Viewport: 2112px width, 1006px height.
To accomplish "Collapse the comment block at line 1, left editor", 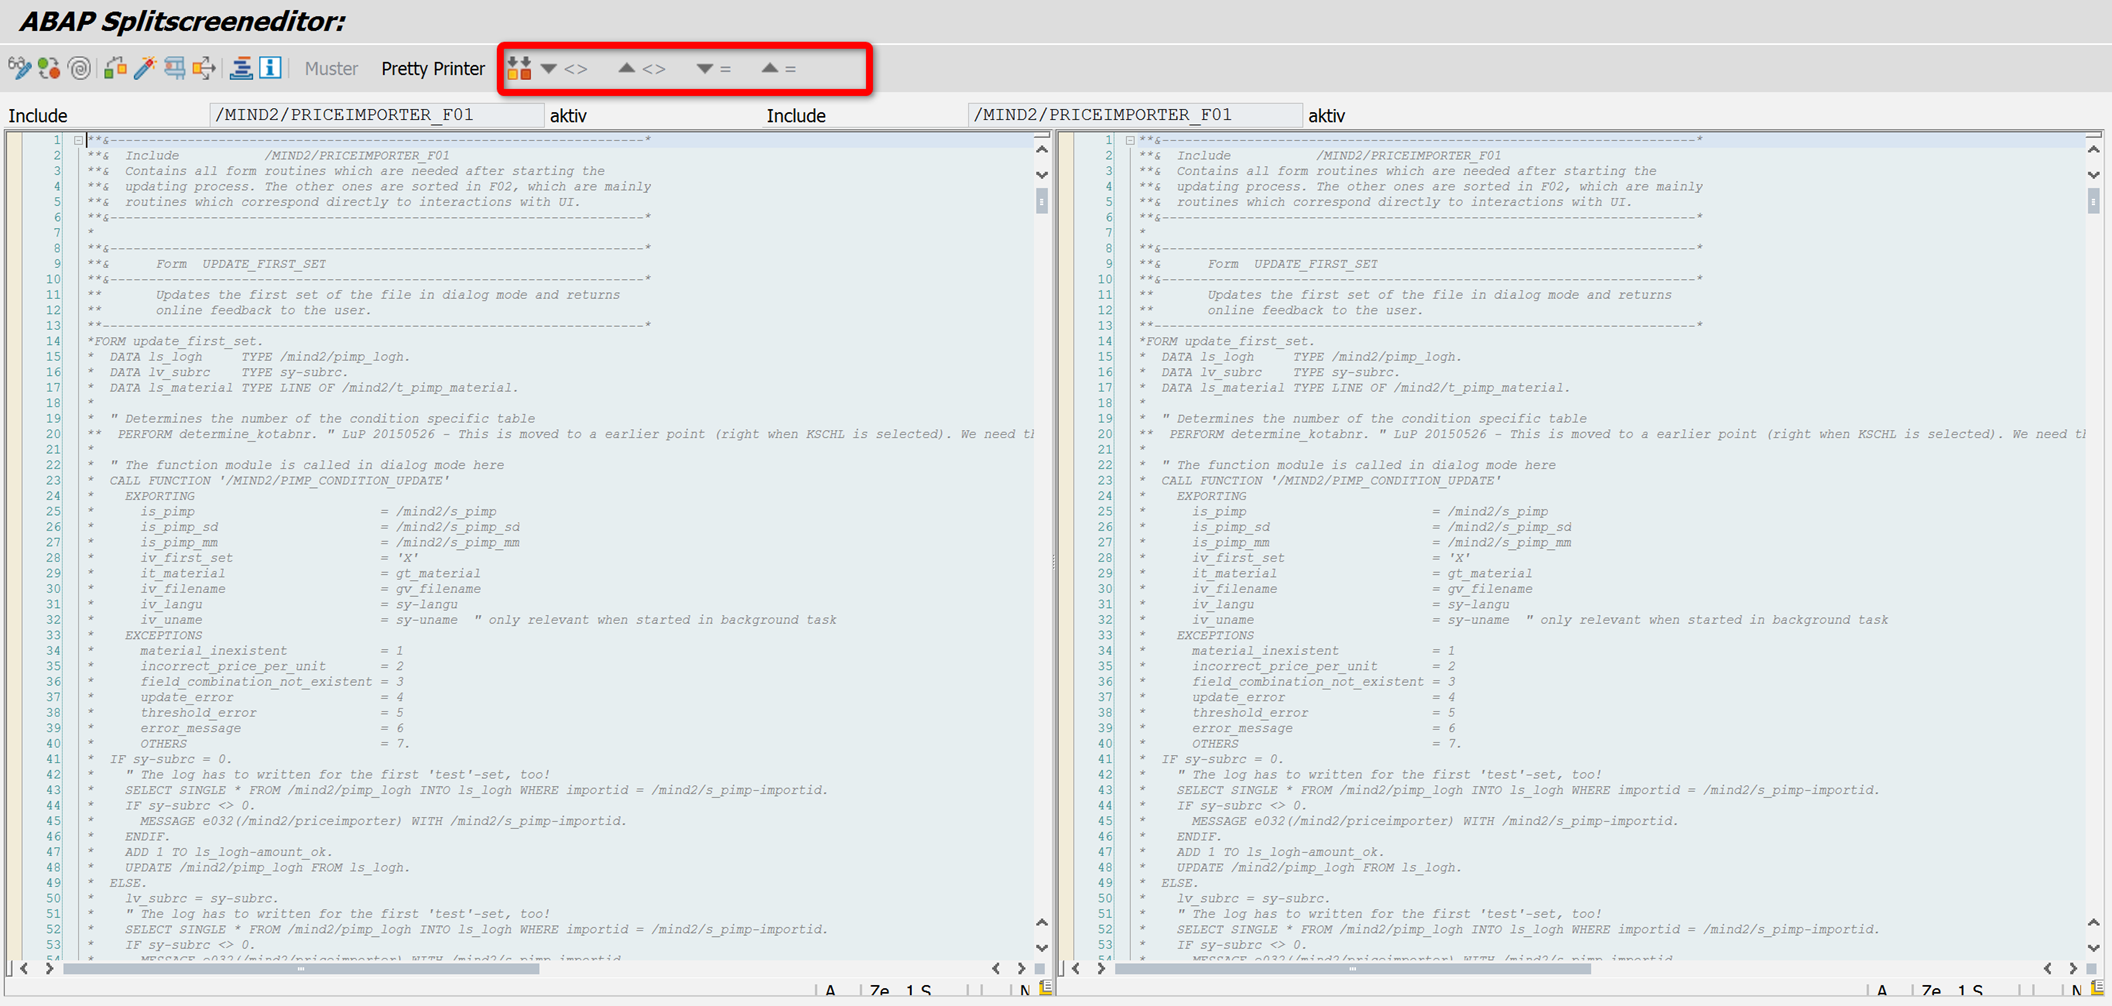I will pyautogui.click(x=78, y=140).
